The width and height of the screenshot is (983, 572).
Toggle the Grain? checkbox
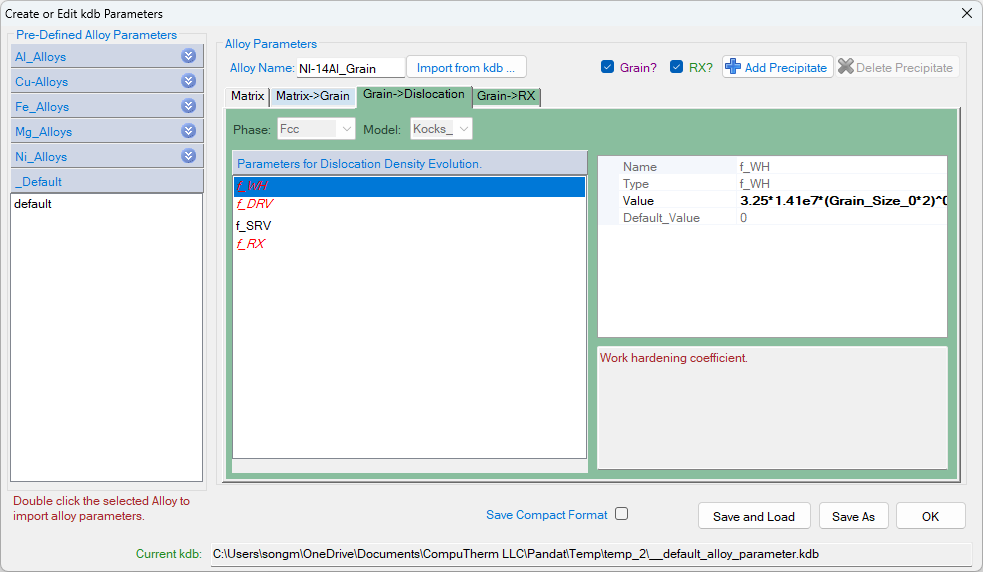(x=607, y=67)
